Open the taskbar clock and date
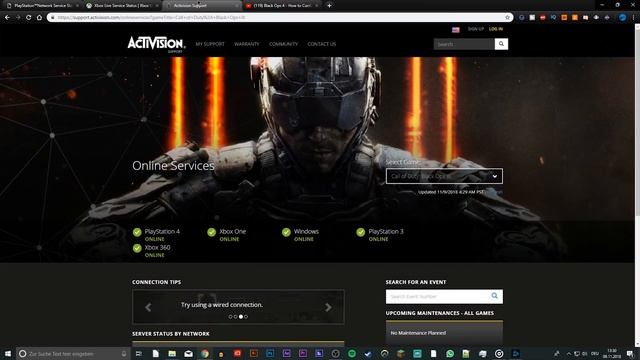 point(612,353)
